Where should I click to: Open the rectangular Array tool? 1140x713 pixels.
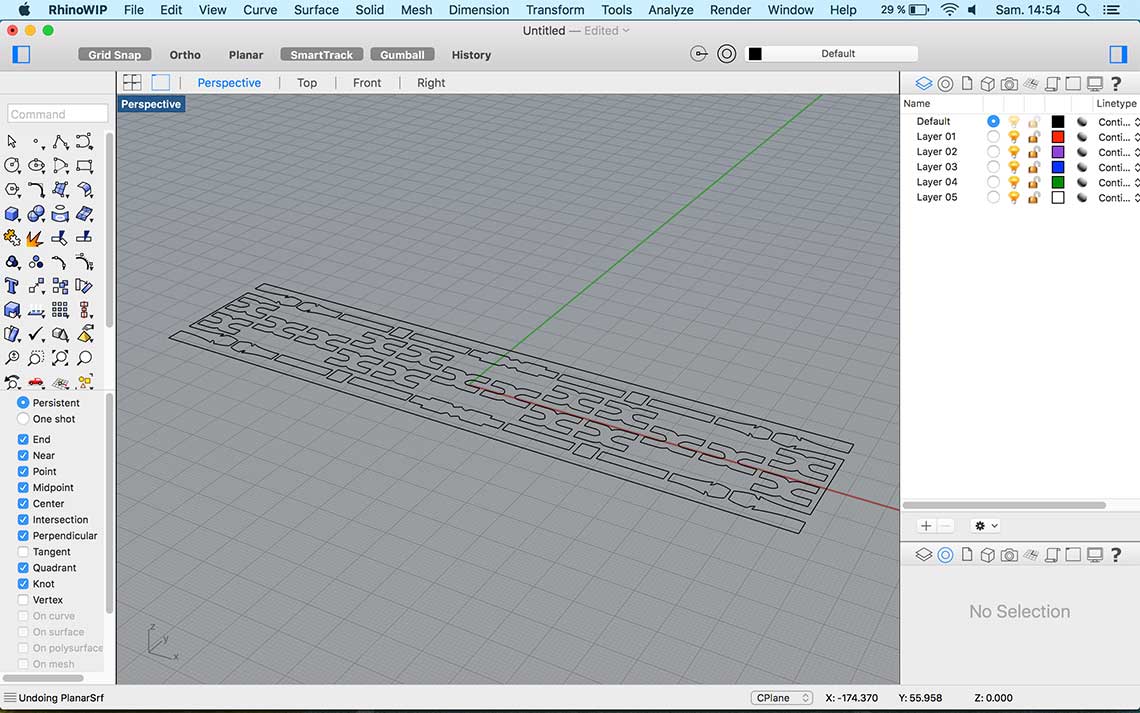(x=60, y=310)
